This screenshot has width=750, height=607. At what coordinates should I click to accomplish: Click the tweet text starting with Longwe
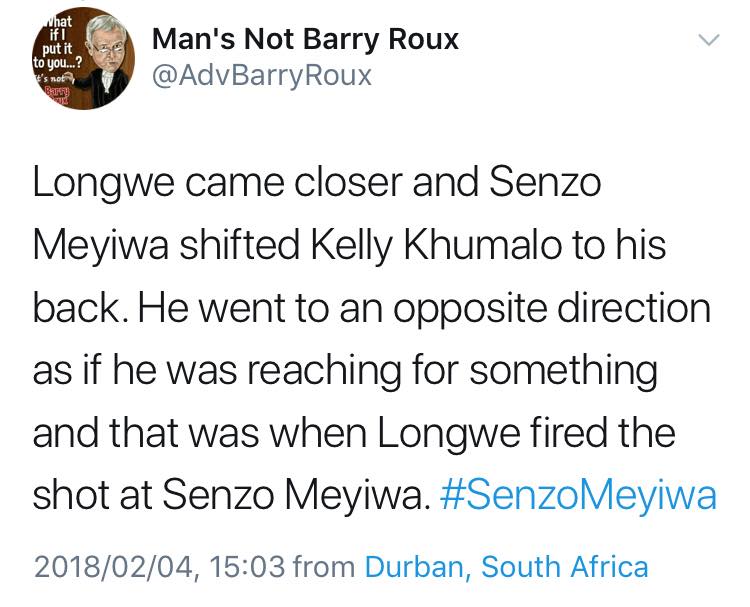coord(375,340)
